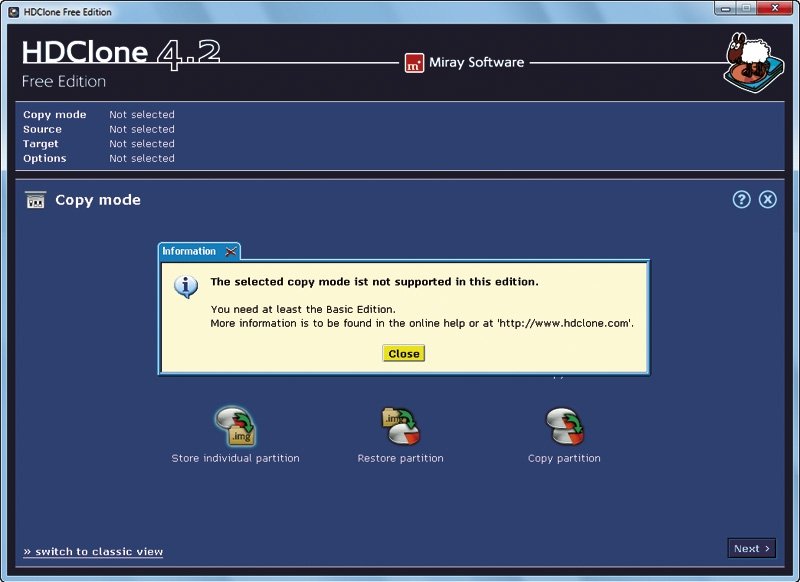The image size is (800, 582).
Task: Click the Store individual partition icon
Action: click(x=235, y=425)
